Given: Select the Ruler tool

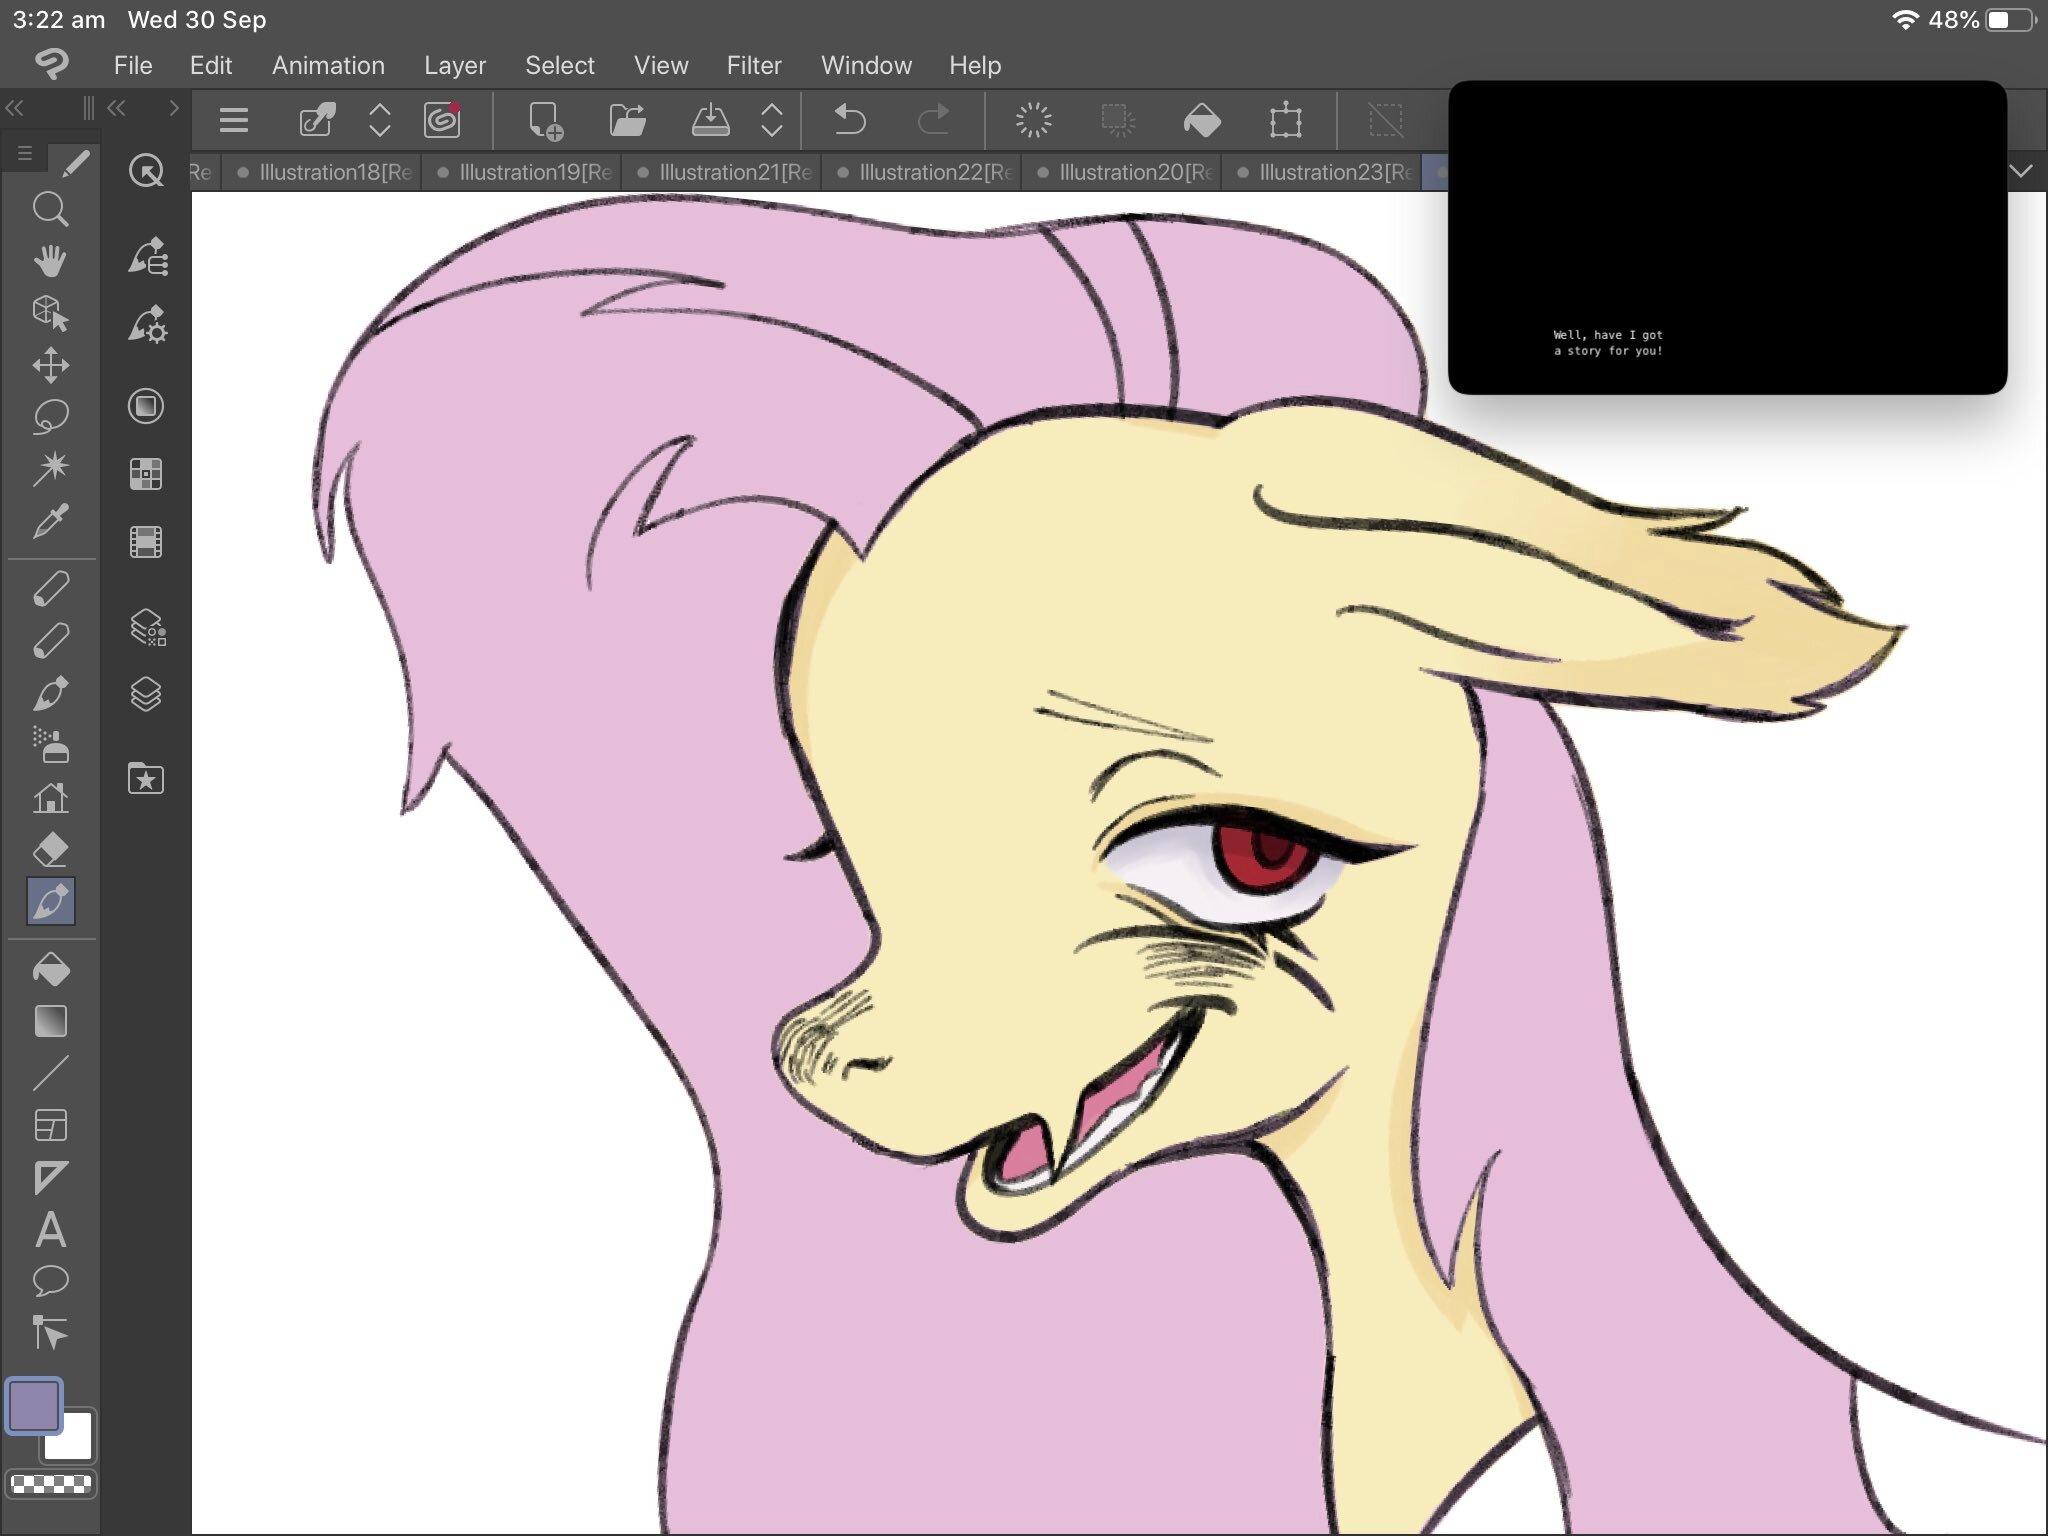Looking at the screenshot, I should pos(50,1177).
